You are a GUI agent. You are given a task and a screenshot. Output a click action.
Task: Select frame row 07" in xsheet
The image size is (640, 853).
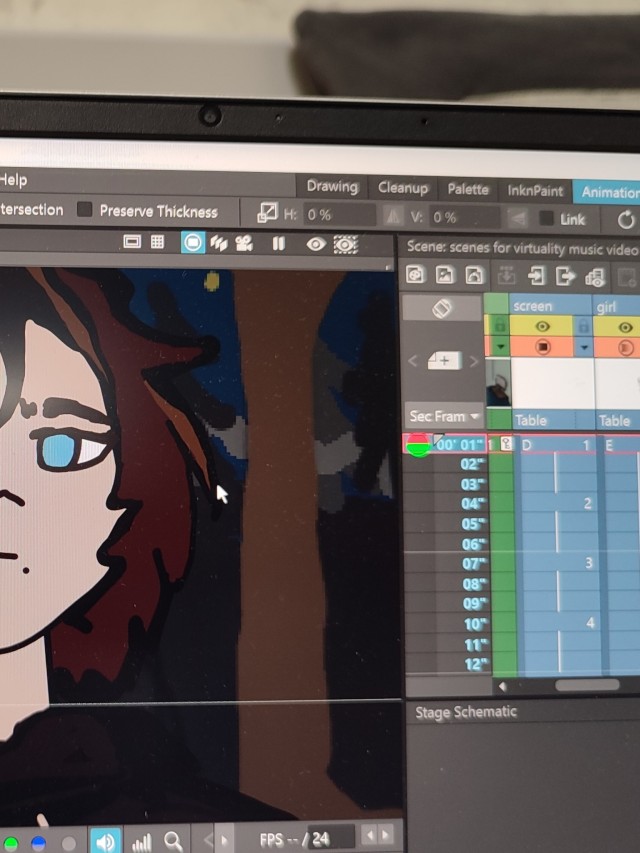(x=473, y=564)
